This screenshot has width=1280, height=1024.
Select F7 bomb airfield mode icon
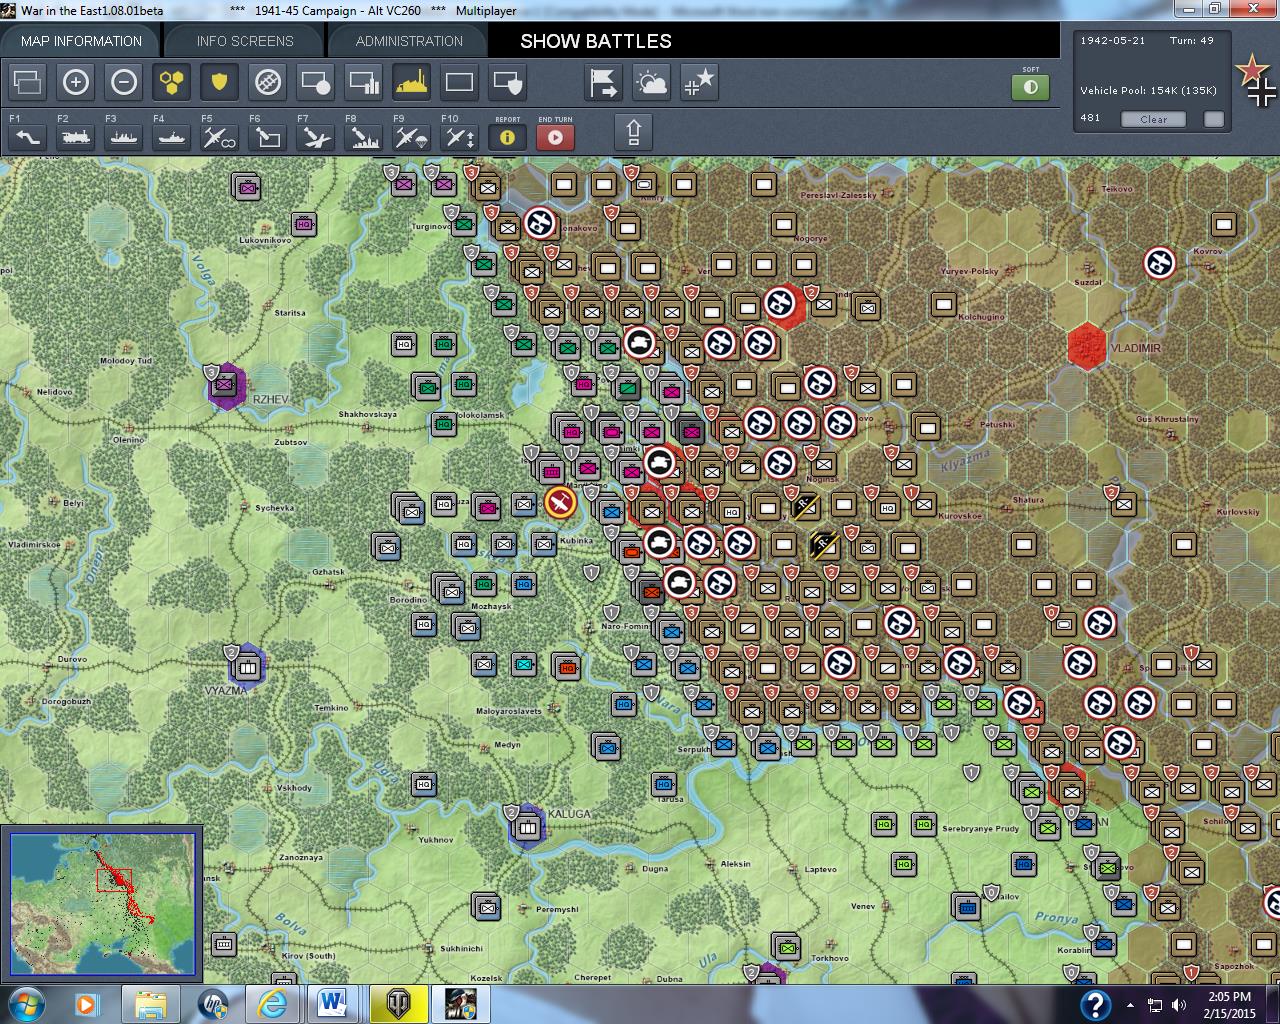tap(316, 137)
